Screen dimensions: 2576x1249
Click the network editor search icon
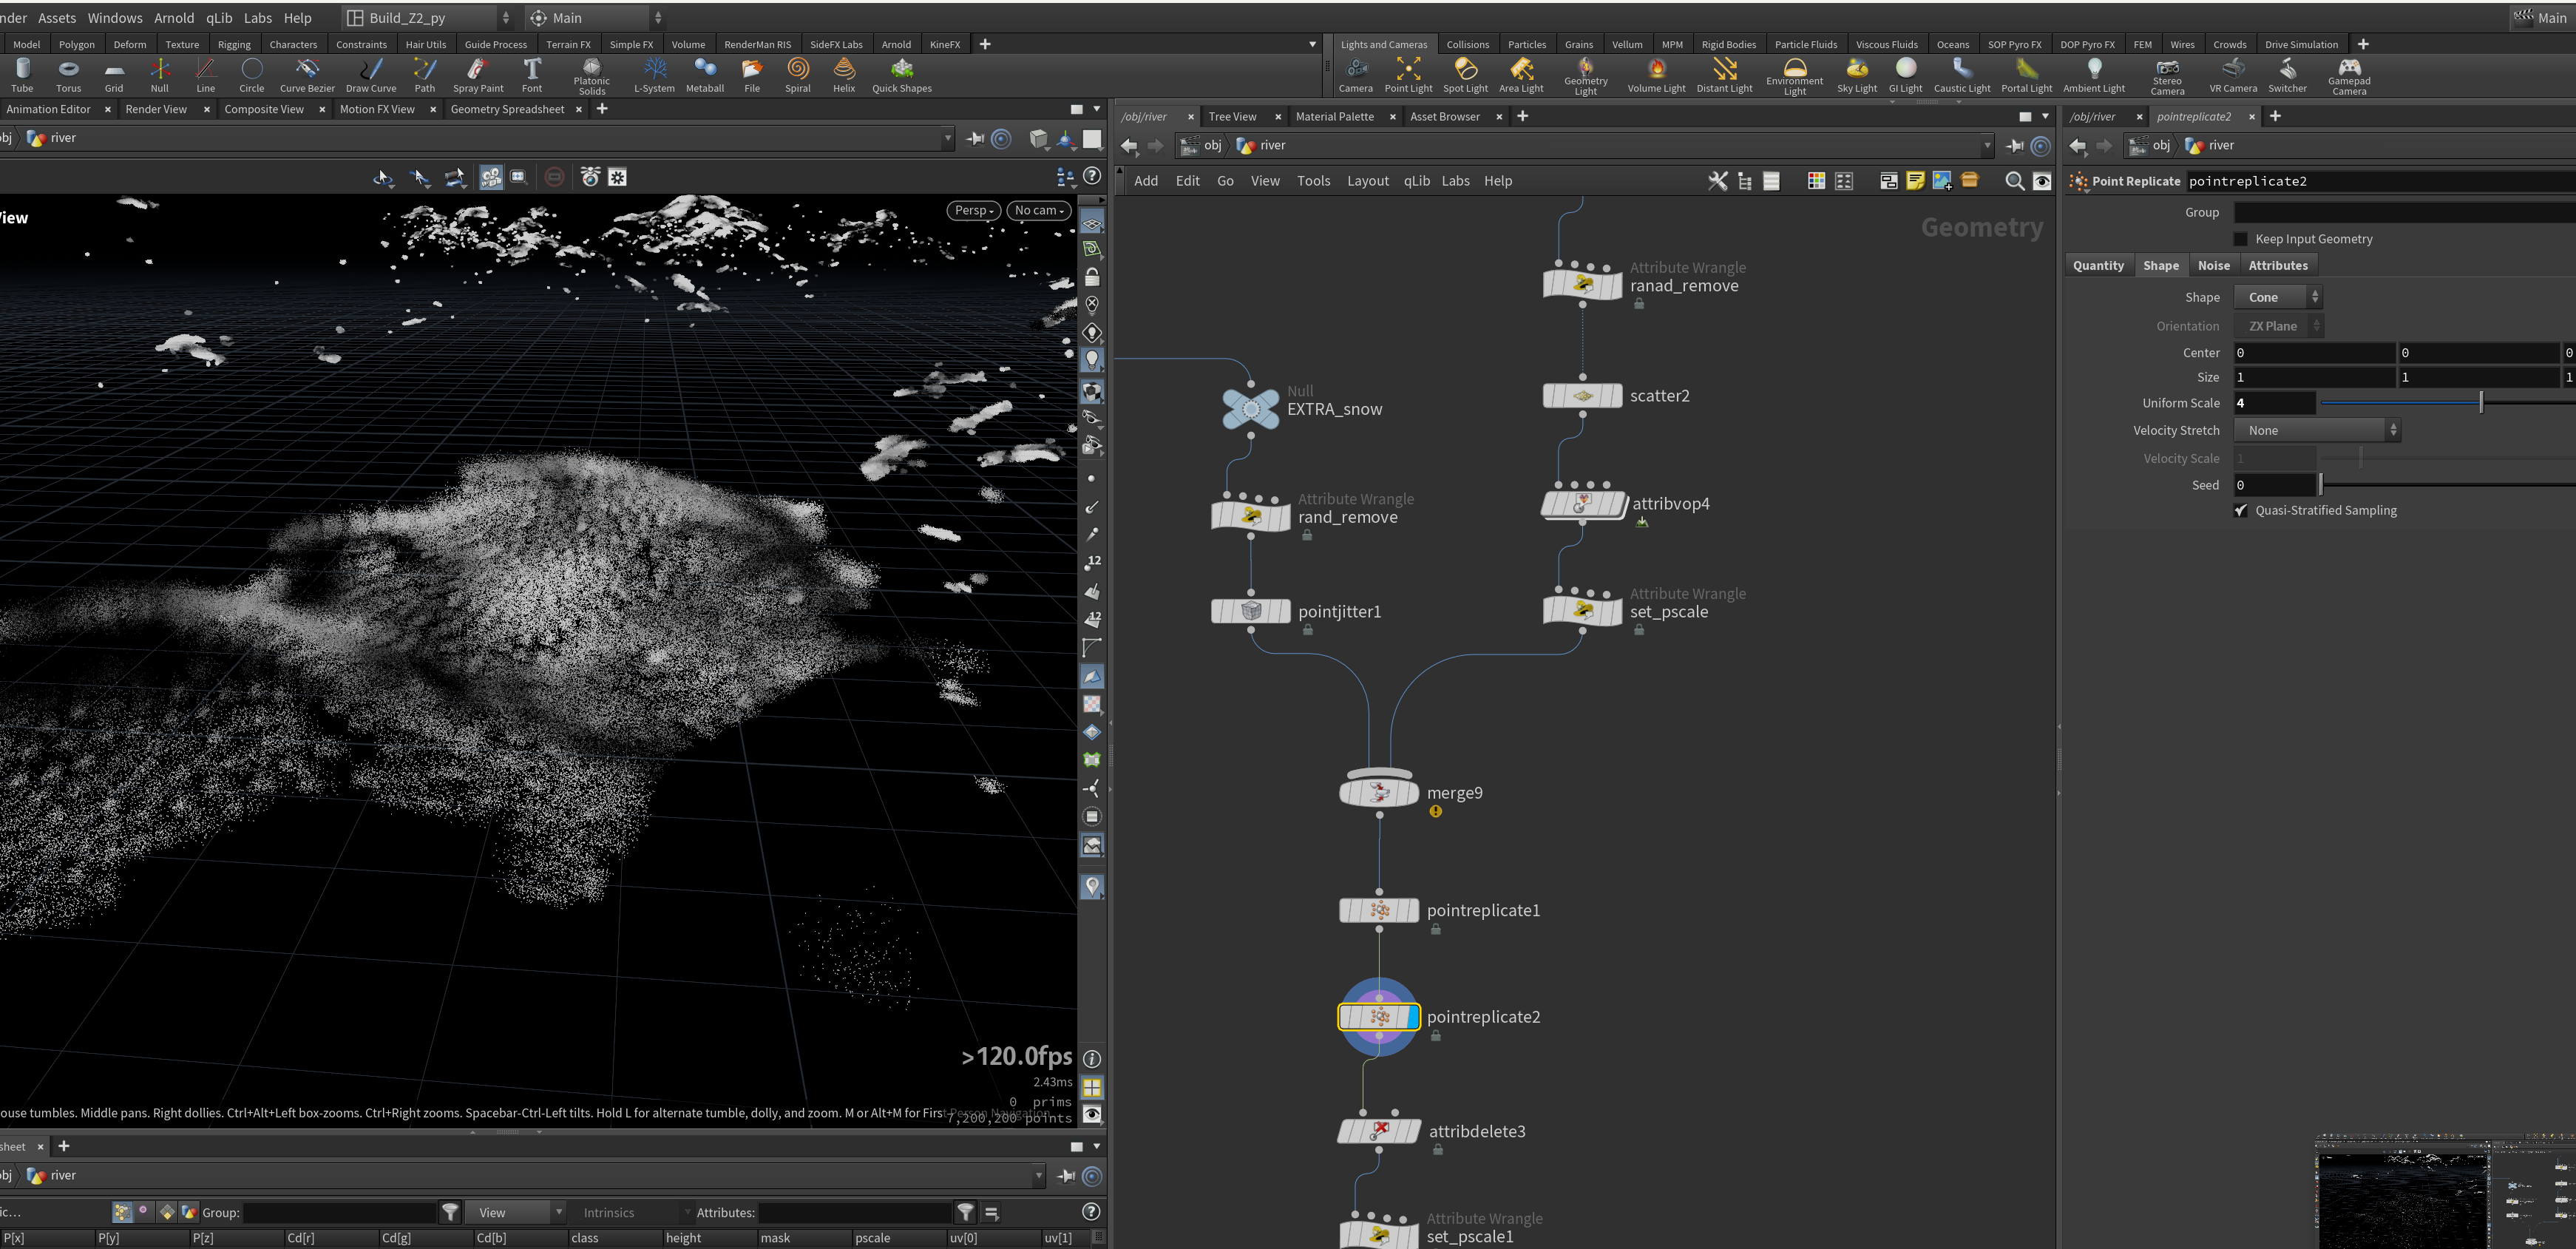(x=2014, y=181)
